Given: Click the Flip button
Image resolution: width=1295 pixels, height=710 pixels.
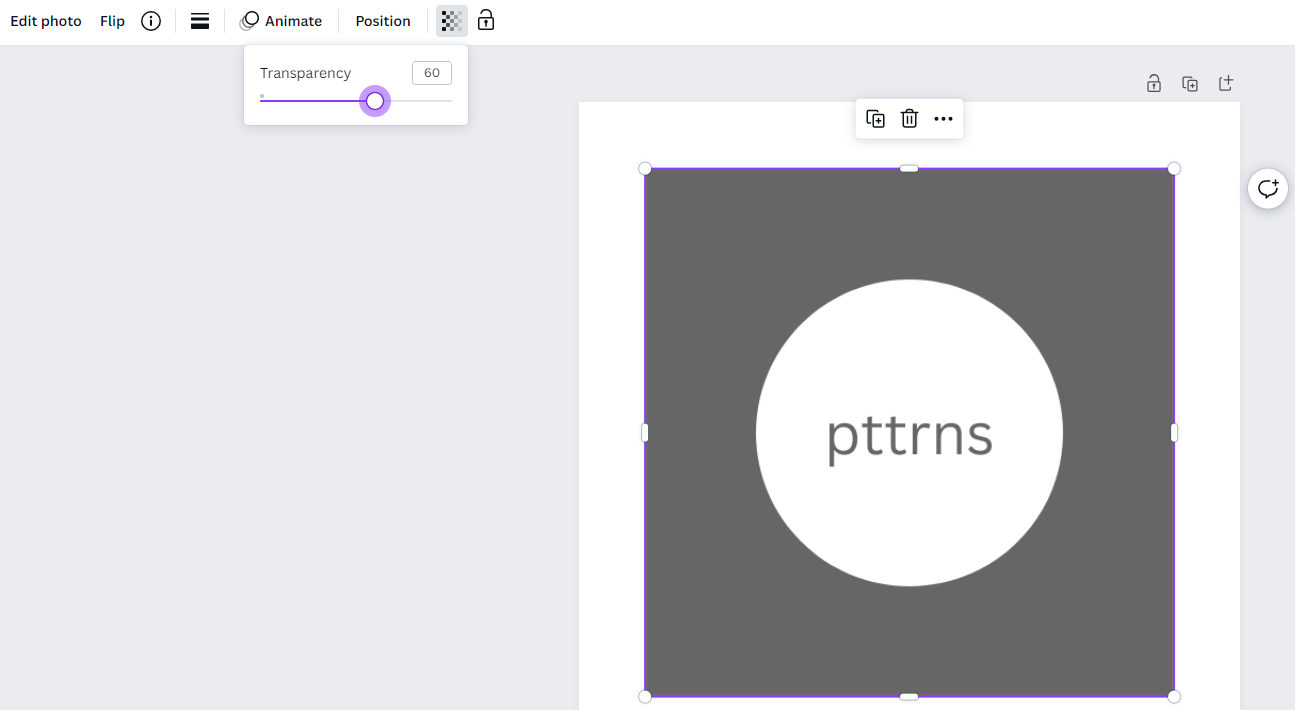Looking at the screenshot, I should 112,21.
